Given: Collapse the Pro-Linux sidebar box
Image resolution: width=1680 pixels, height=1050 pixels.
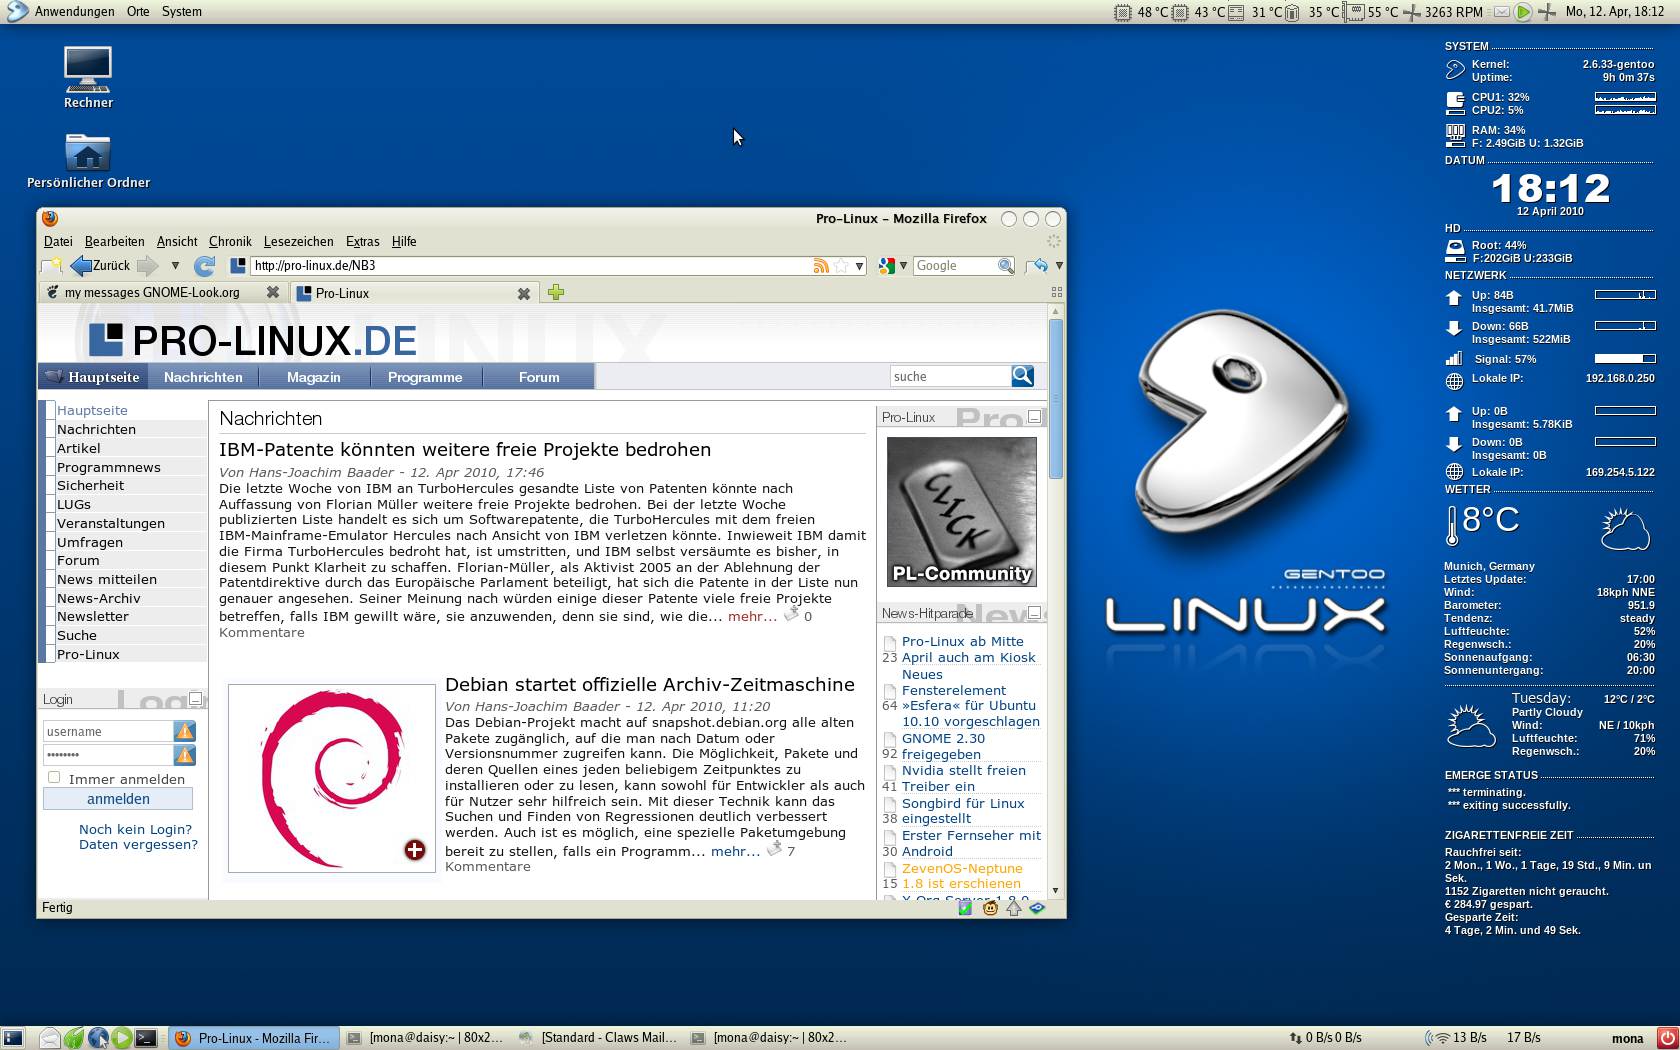Looking at the screenshot, I should click(x=1035, y=416).
